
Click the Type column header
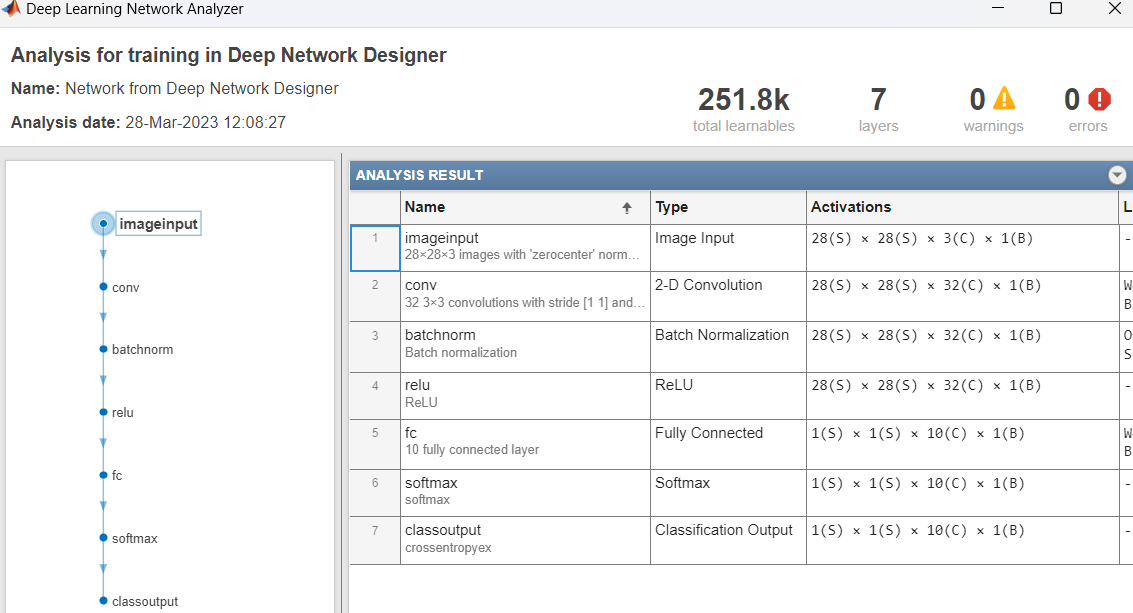[728, 207]
